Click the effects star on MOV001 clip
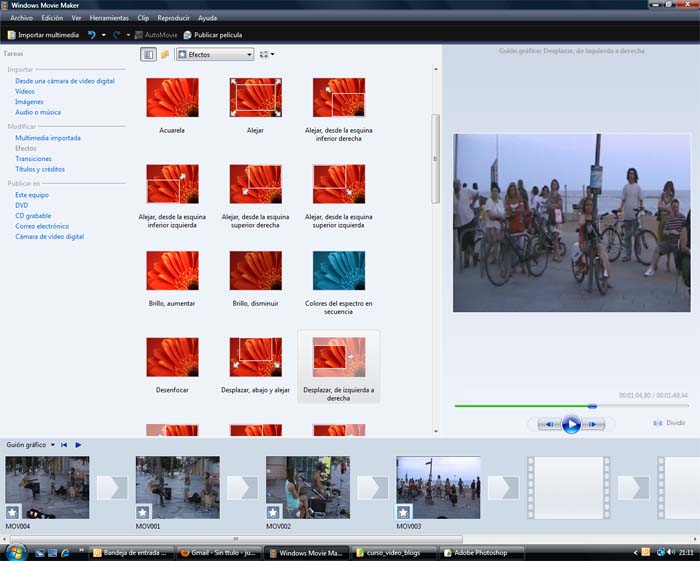The image size is (700, 561). [x=143, y=512]
